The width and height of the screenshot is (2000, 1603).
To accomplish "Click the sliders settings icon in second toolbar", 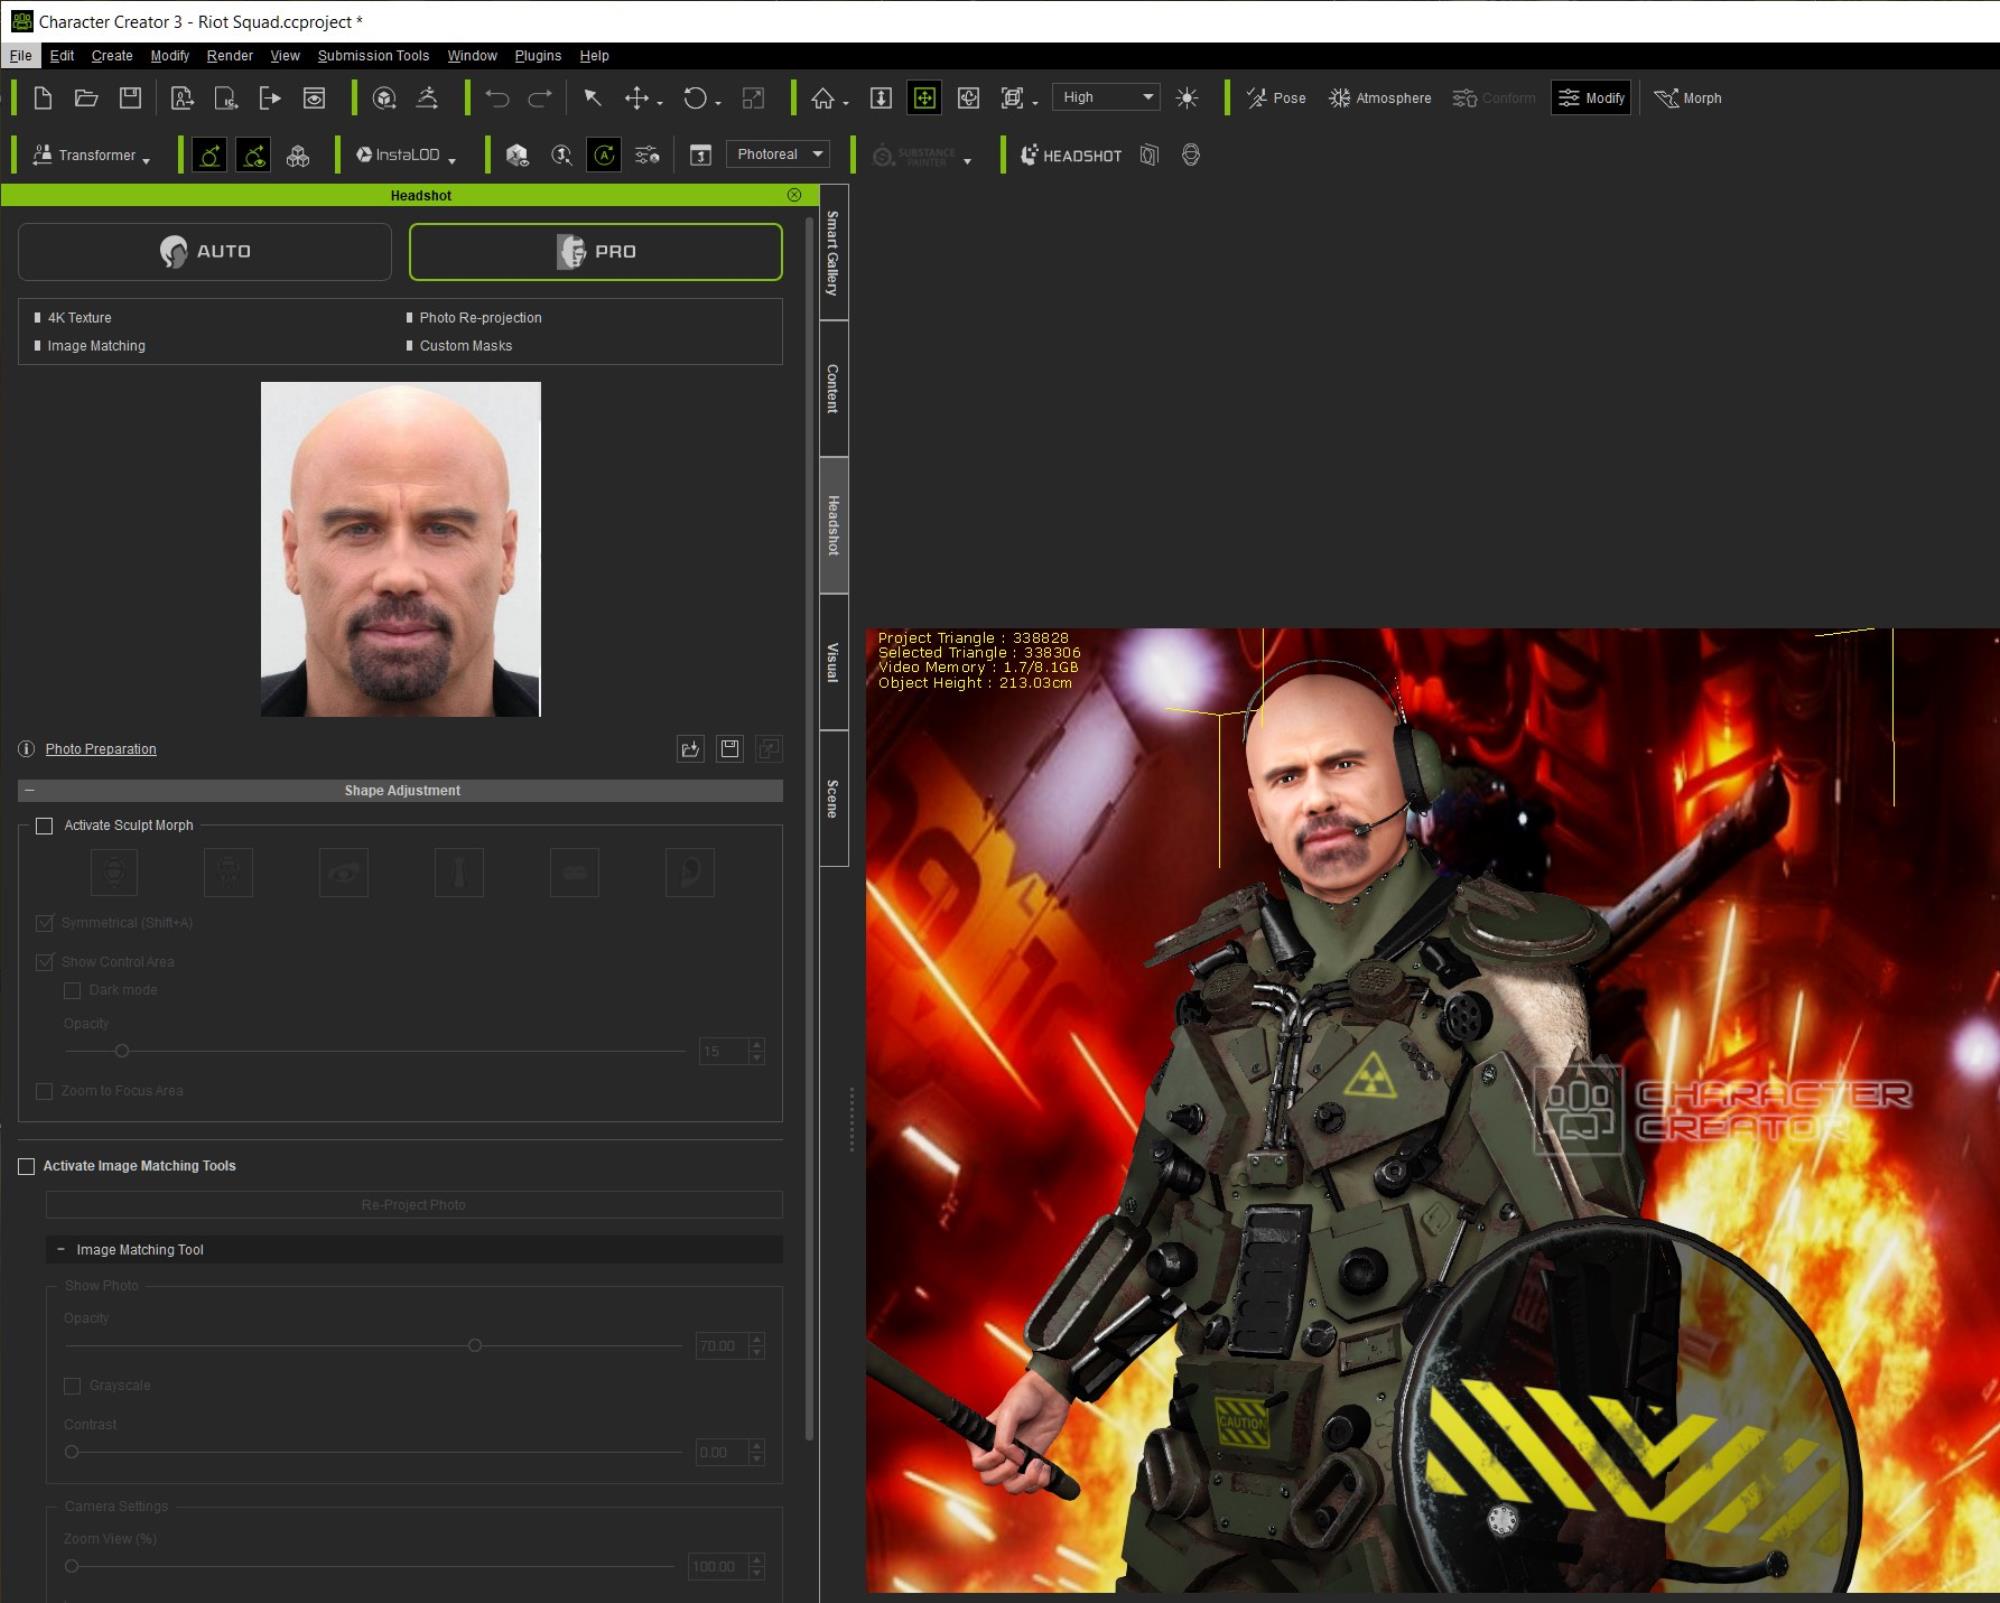I will 647,155.
